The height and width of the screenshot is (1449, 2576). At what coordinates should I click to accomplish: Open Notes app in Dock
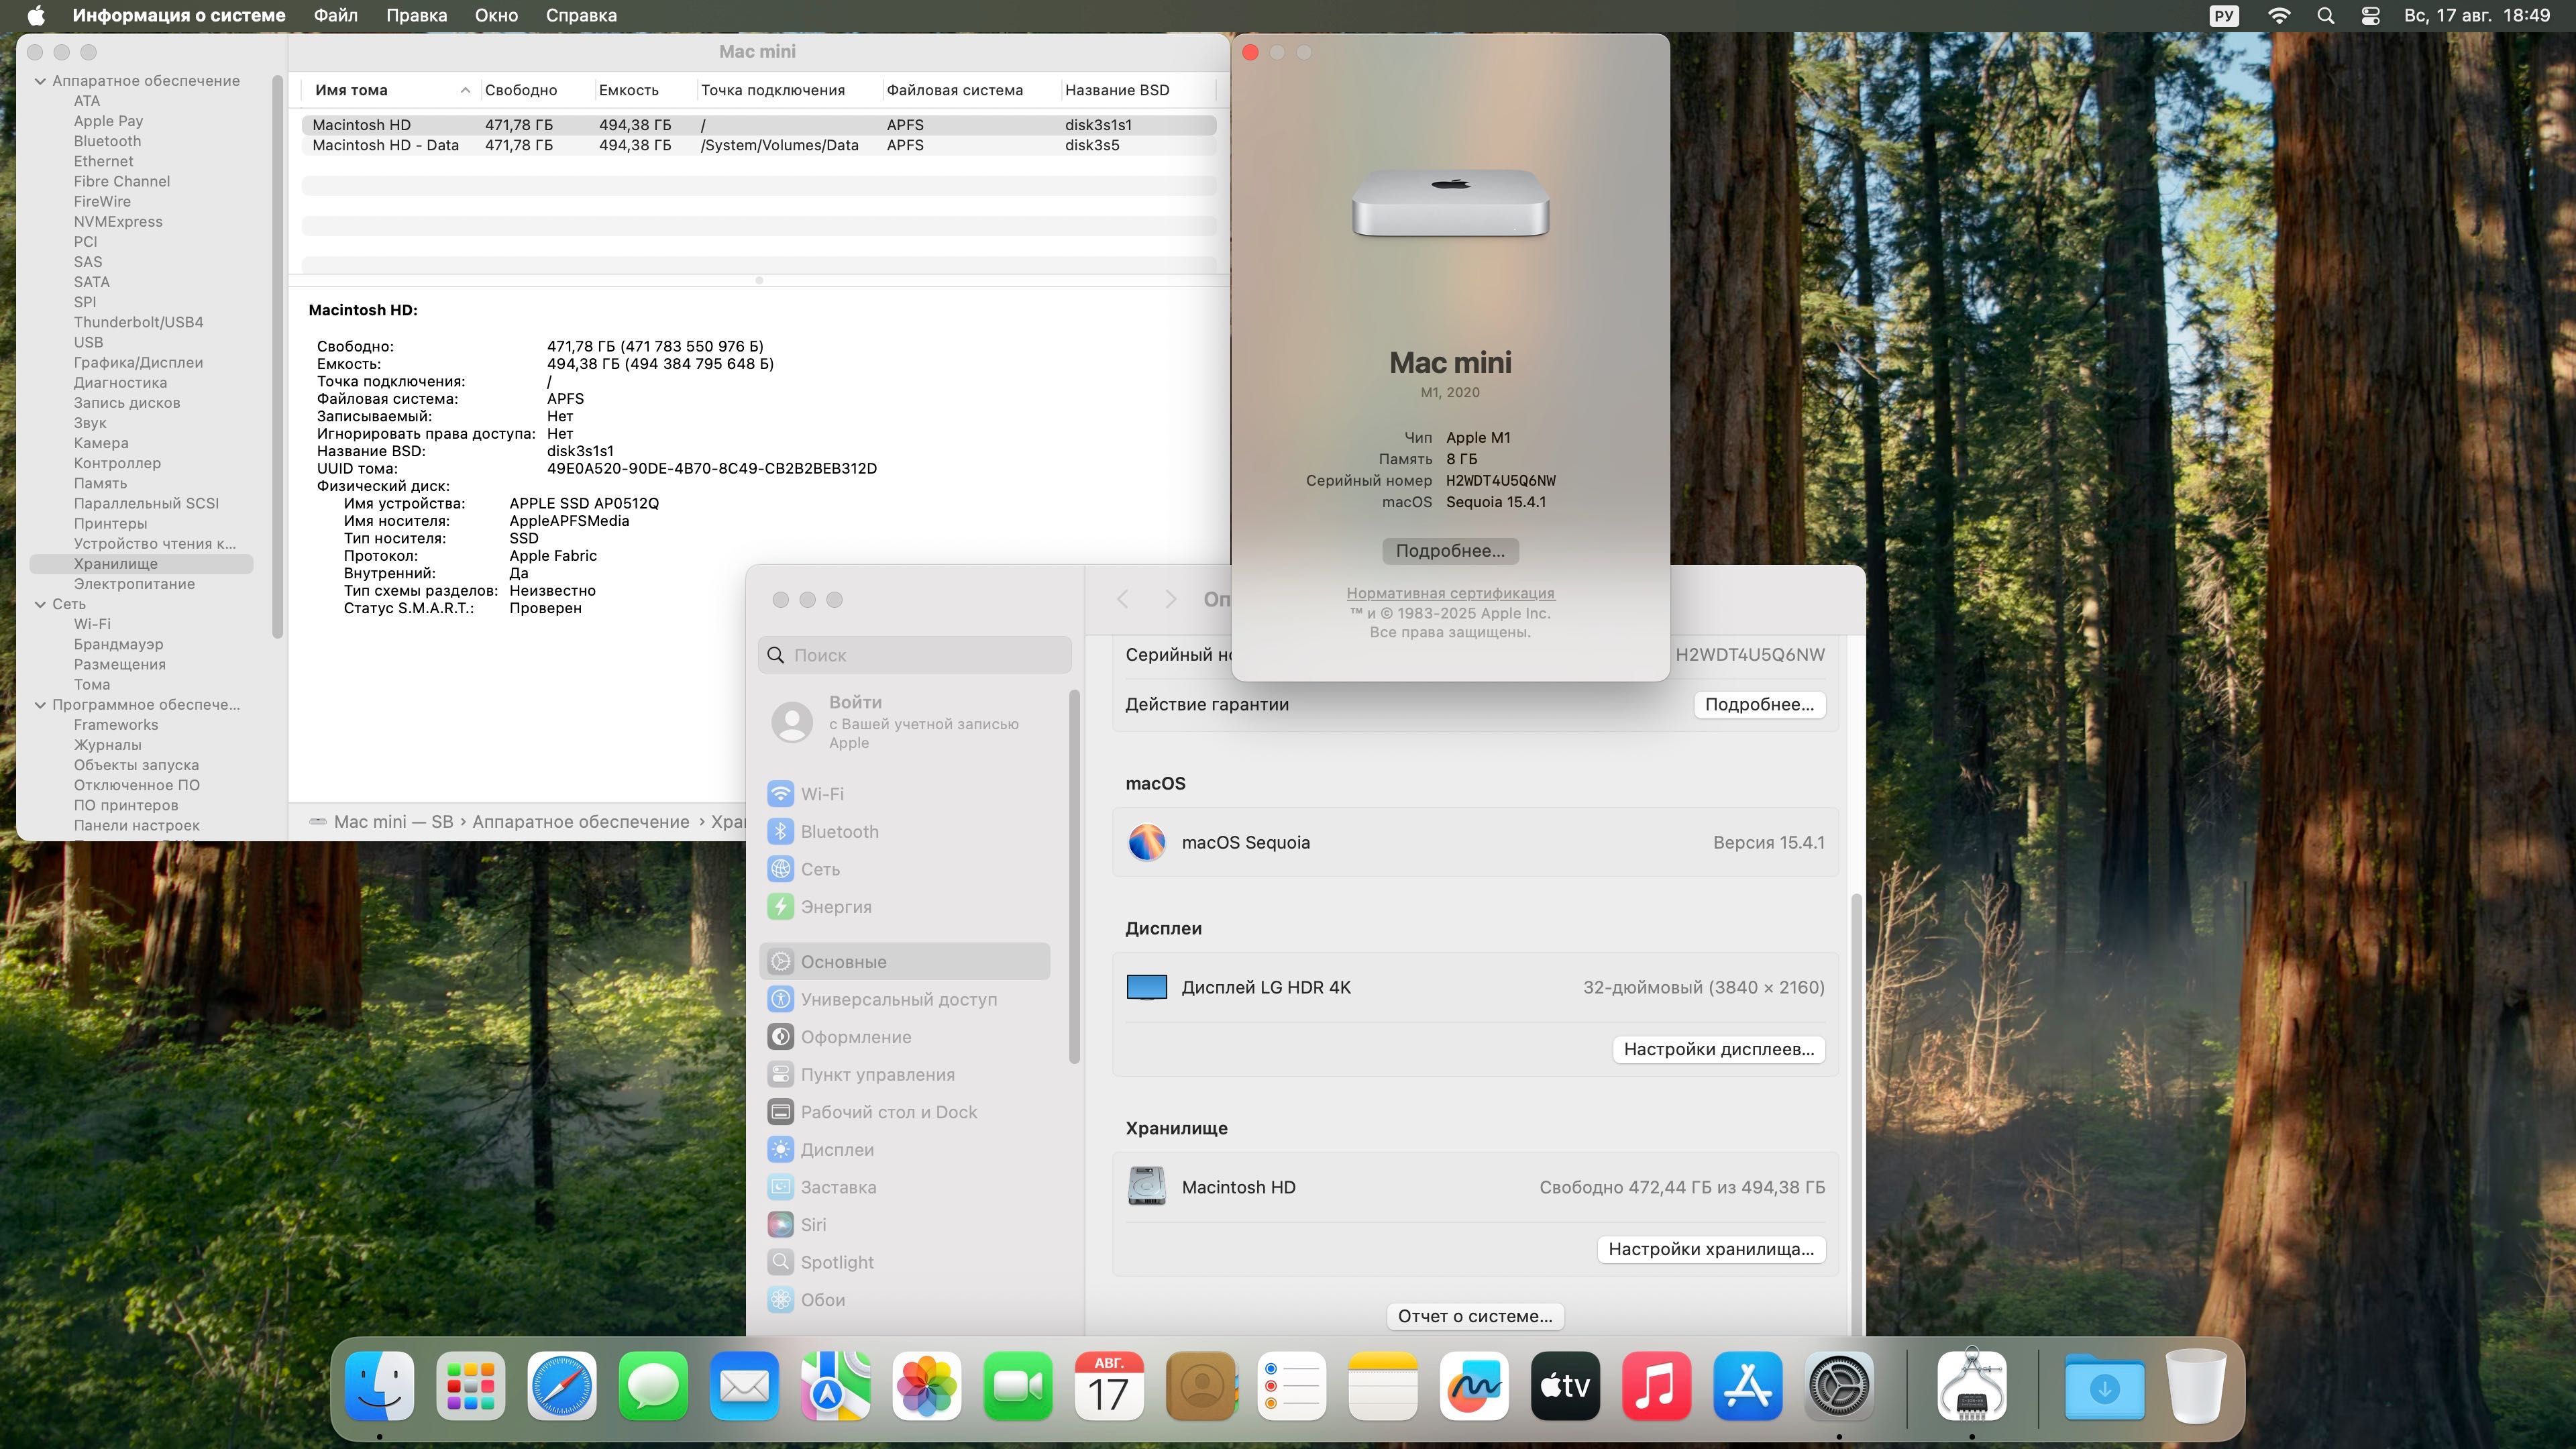pyautogui.click(x=1383, y=1386)
